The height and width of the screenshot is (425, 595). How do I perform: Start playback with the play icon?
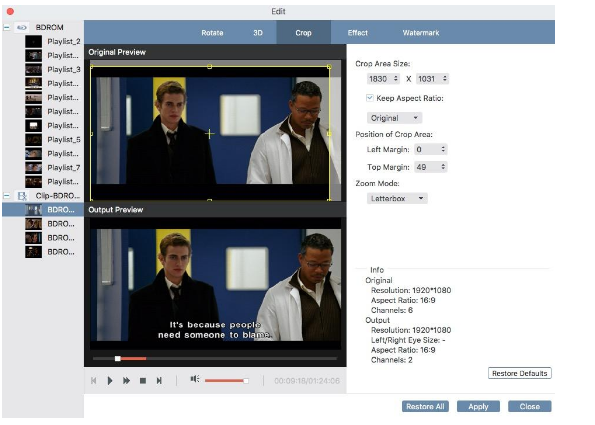(x=110, y=381)
